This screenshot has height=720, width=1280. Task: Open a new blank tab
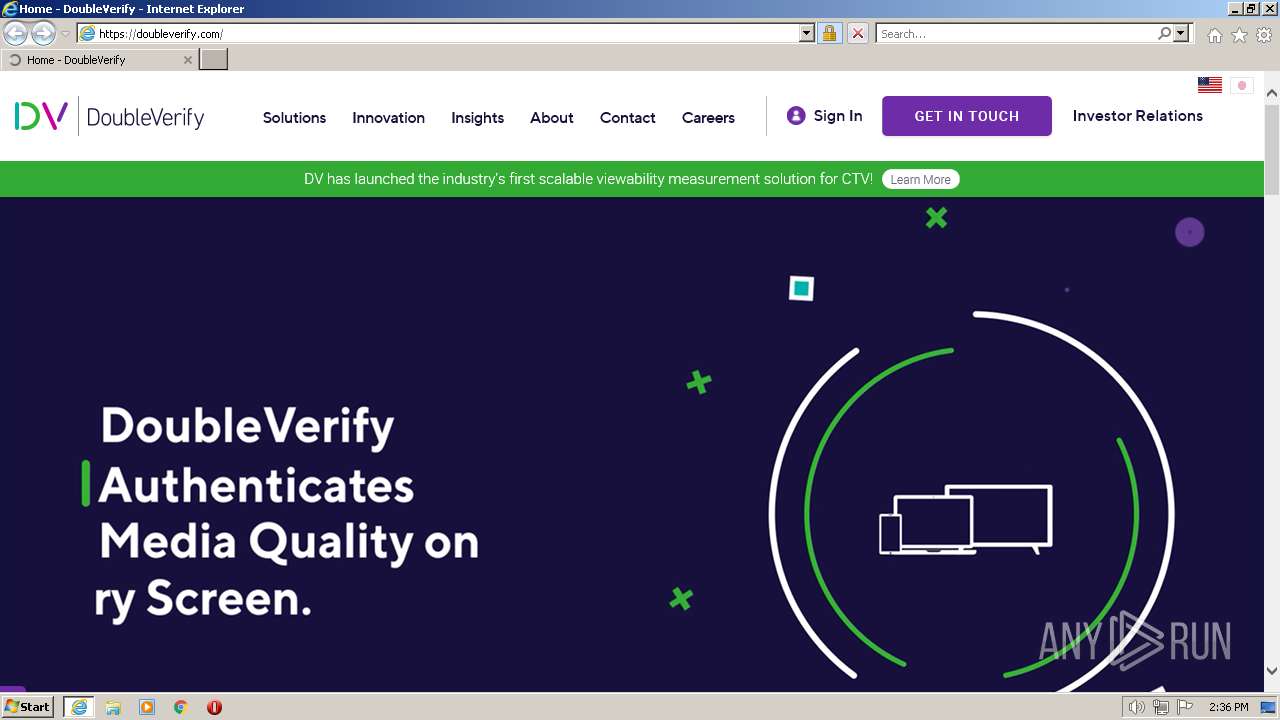[x=214, y=60]
